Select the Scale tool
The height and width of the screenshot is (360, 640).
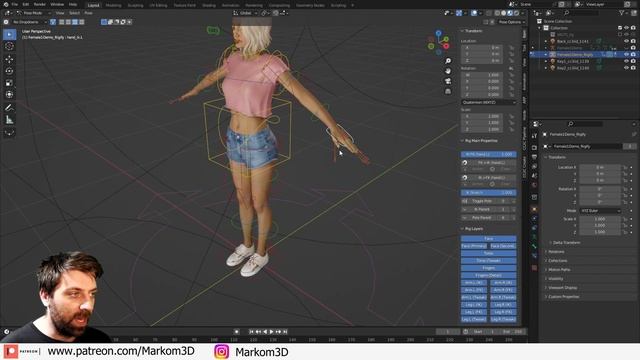[9, 83]
